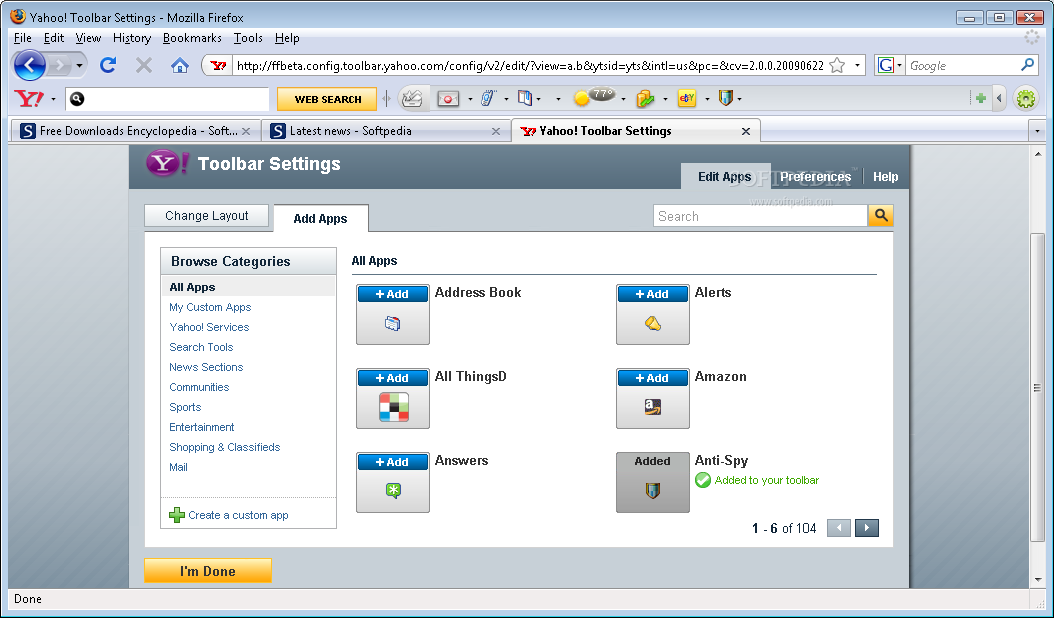Click the I'm Done button
The image size is (1054, 618).
[208, 571]
